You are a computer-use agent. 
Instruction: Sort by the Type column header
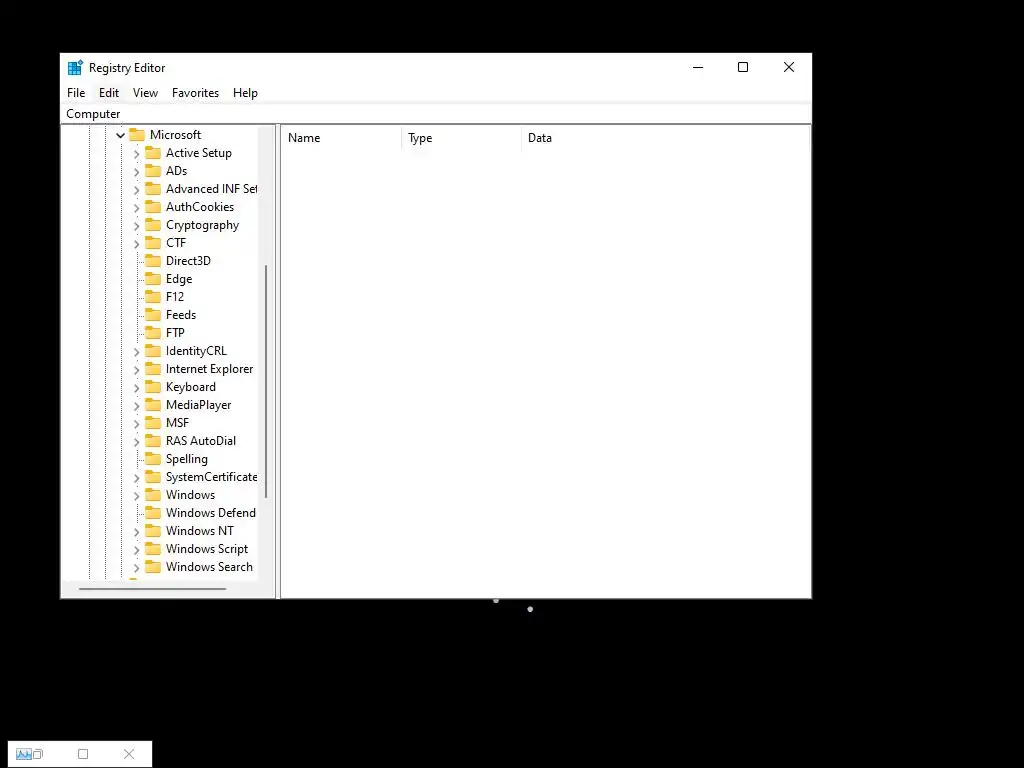[x=461, y=138]
